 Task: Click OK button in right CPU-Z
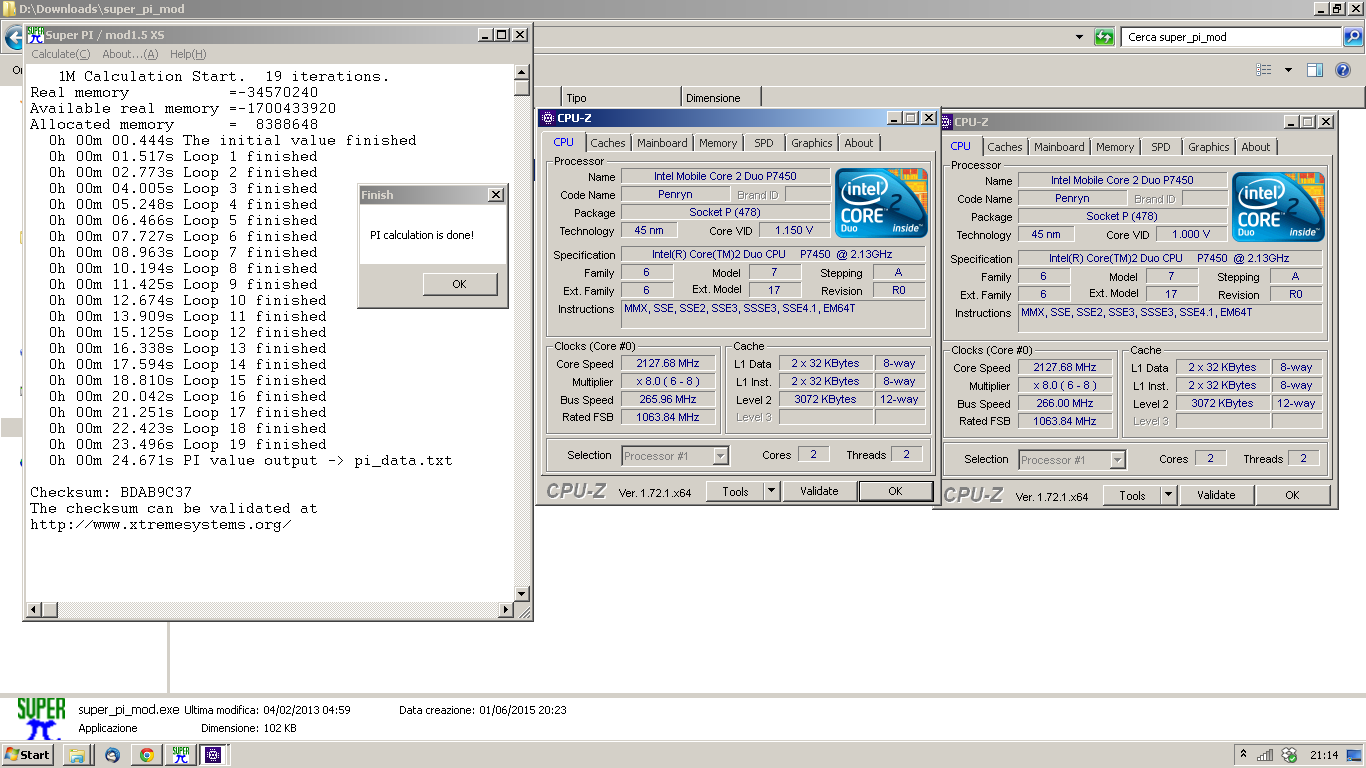[1292, 495]
